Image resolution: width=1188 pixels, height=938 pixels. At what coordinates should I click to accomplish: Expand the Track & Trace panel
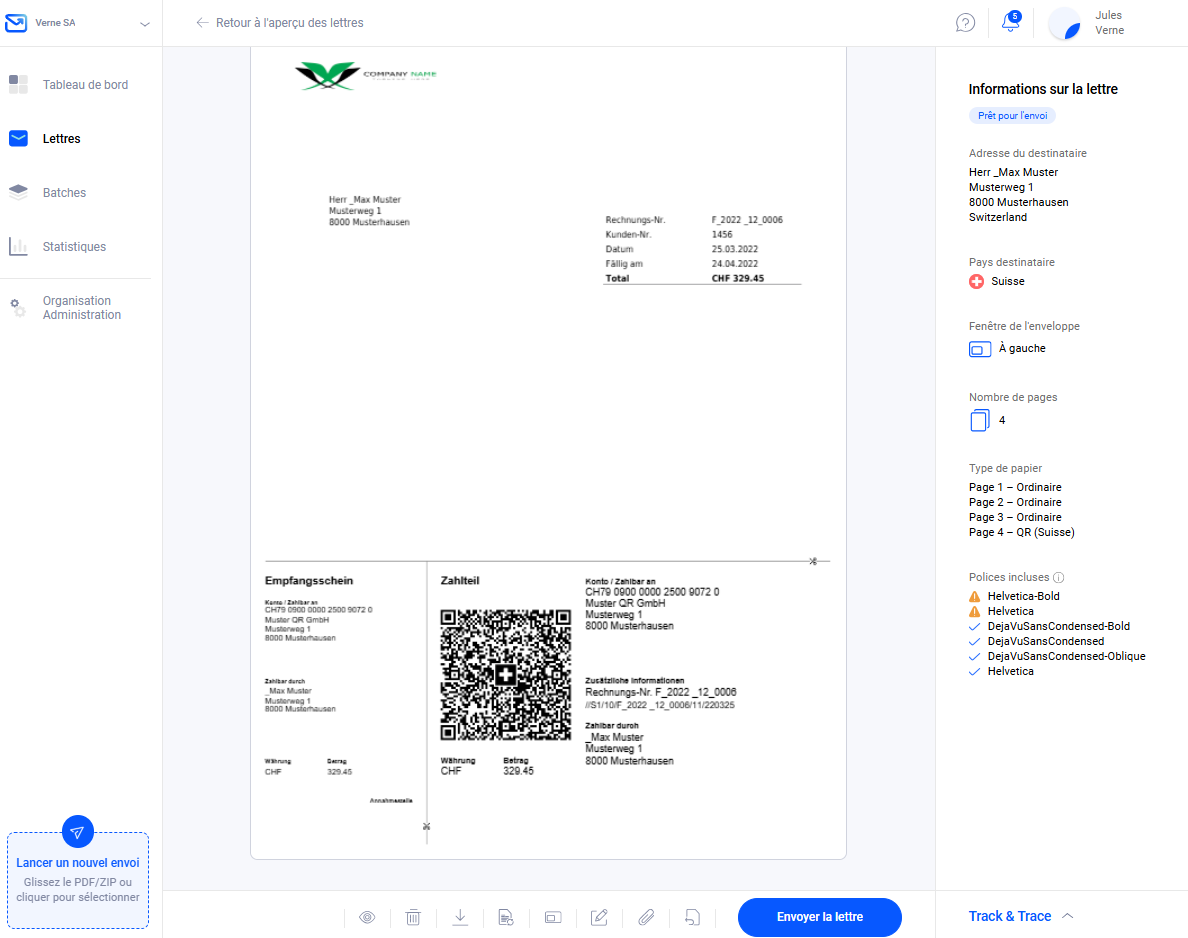pos(1021,916)
